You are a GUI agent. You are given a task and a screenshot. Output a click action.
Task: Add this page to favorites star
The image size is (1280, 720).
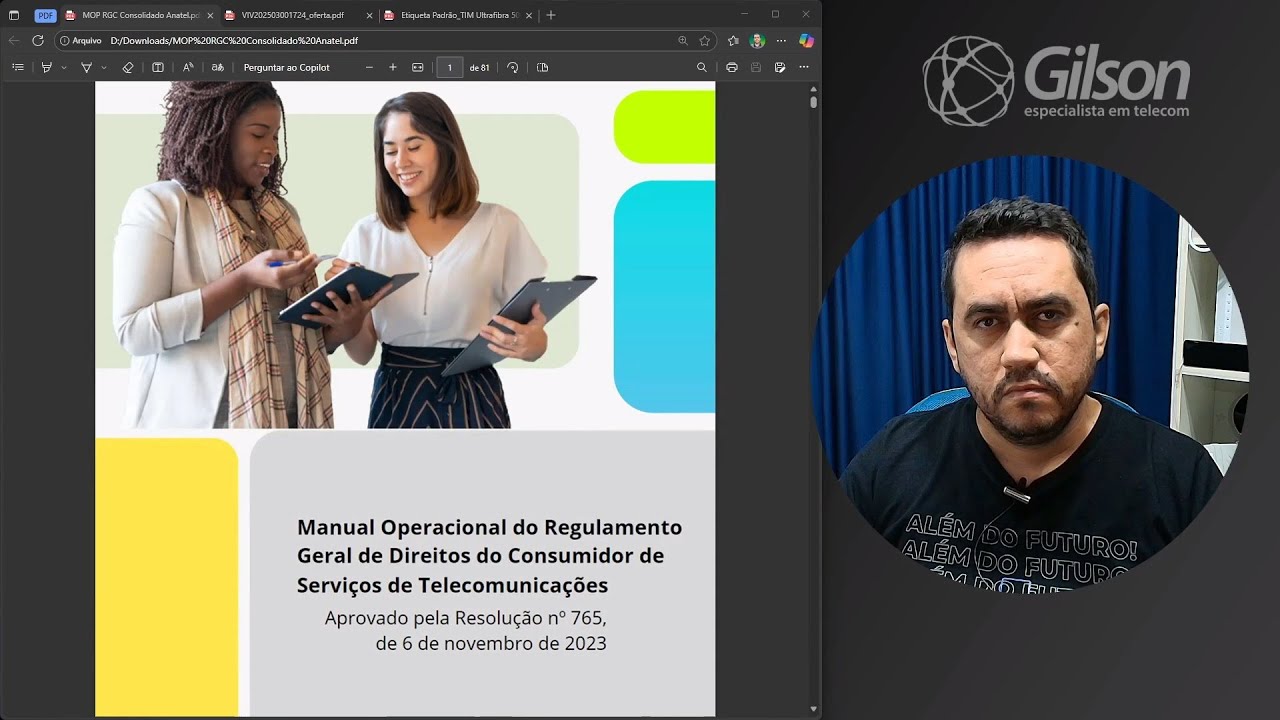(x=705, y=41)
